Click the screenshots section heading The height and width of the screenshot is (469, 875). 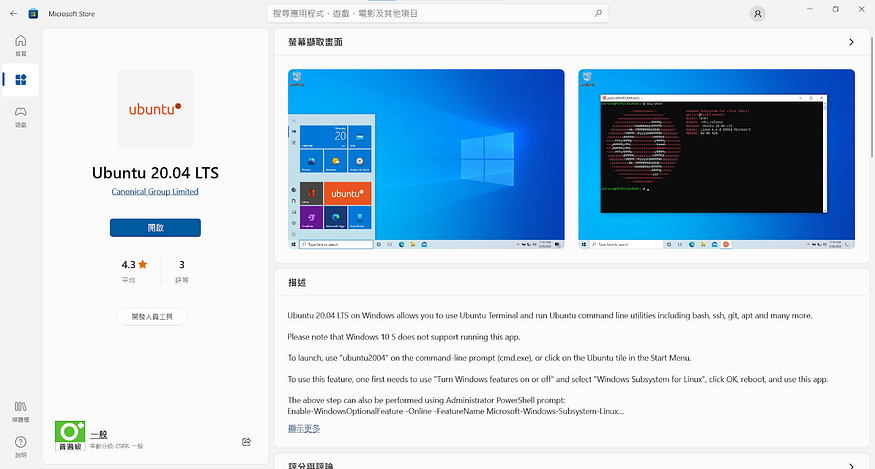pos(315,42)
